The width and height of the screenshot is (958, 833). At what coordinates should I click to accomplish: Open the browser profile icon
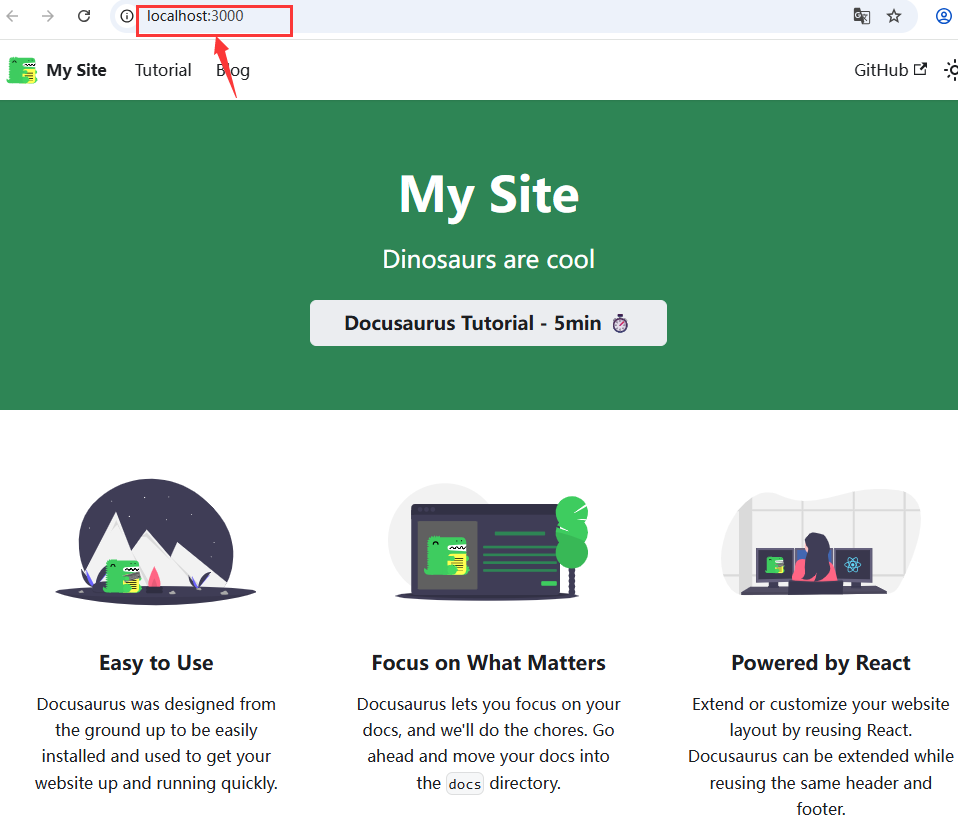pyautogui.click(x=944, y=16)
